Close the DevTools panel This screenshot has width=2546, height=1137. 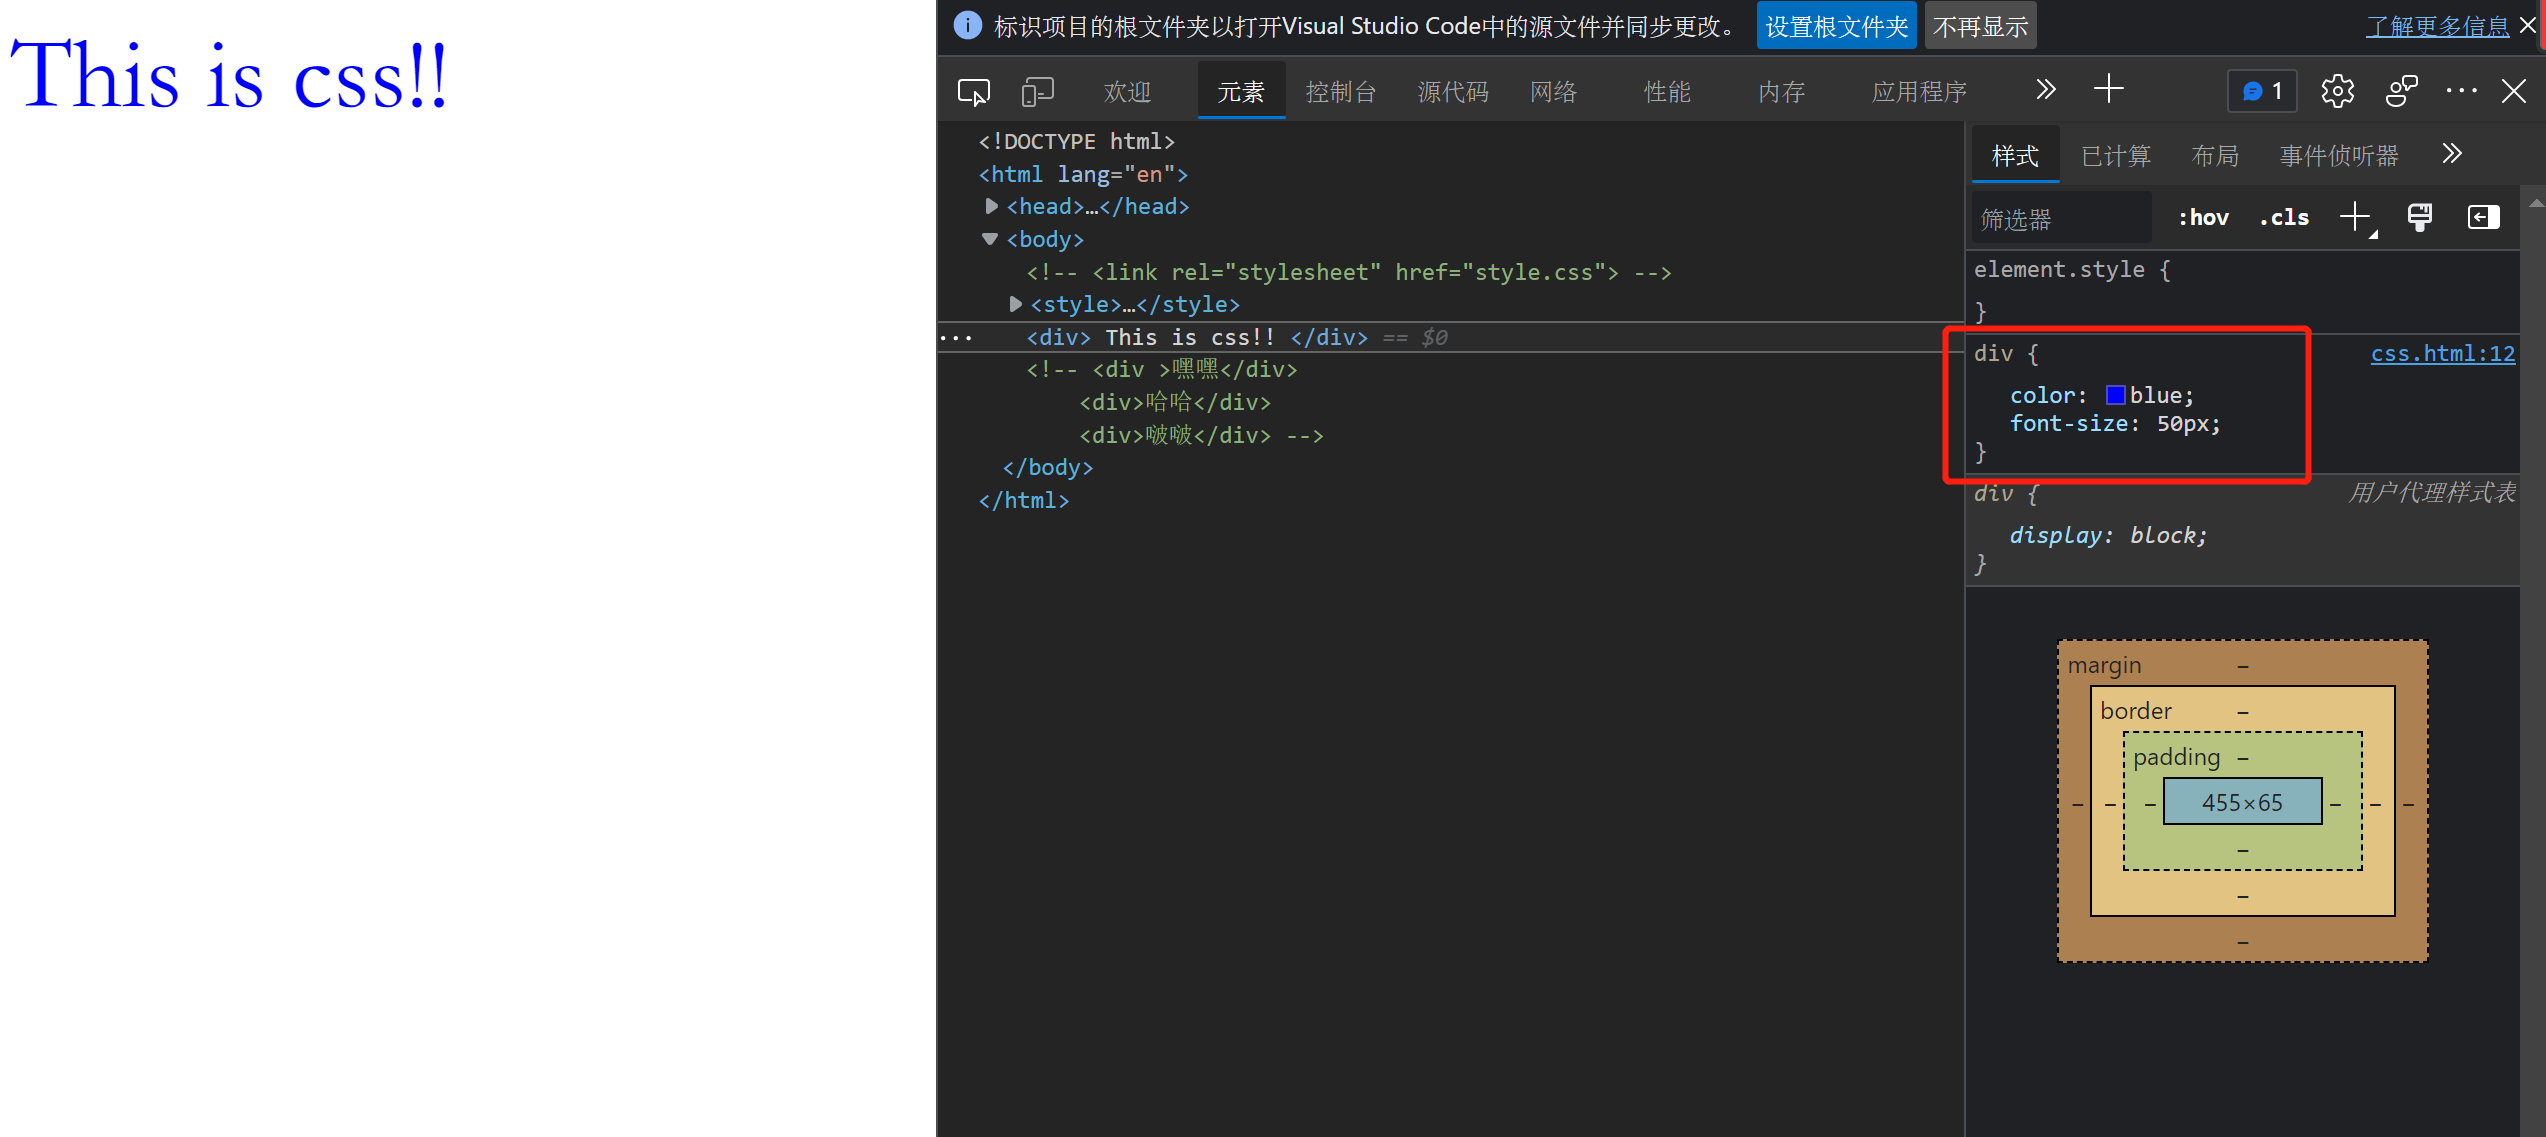pyautogui.click(x=2513, y=91)
